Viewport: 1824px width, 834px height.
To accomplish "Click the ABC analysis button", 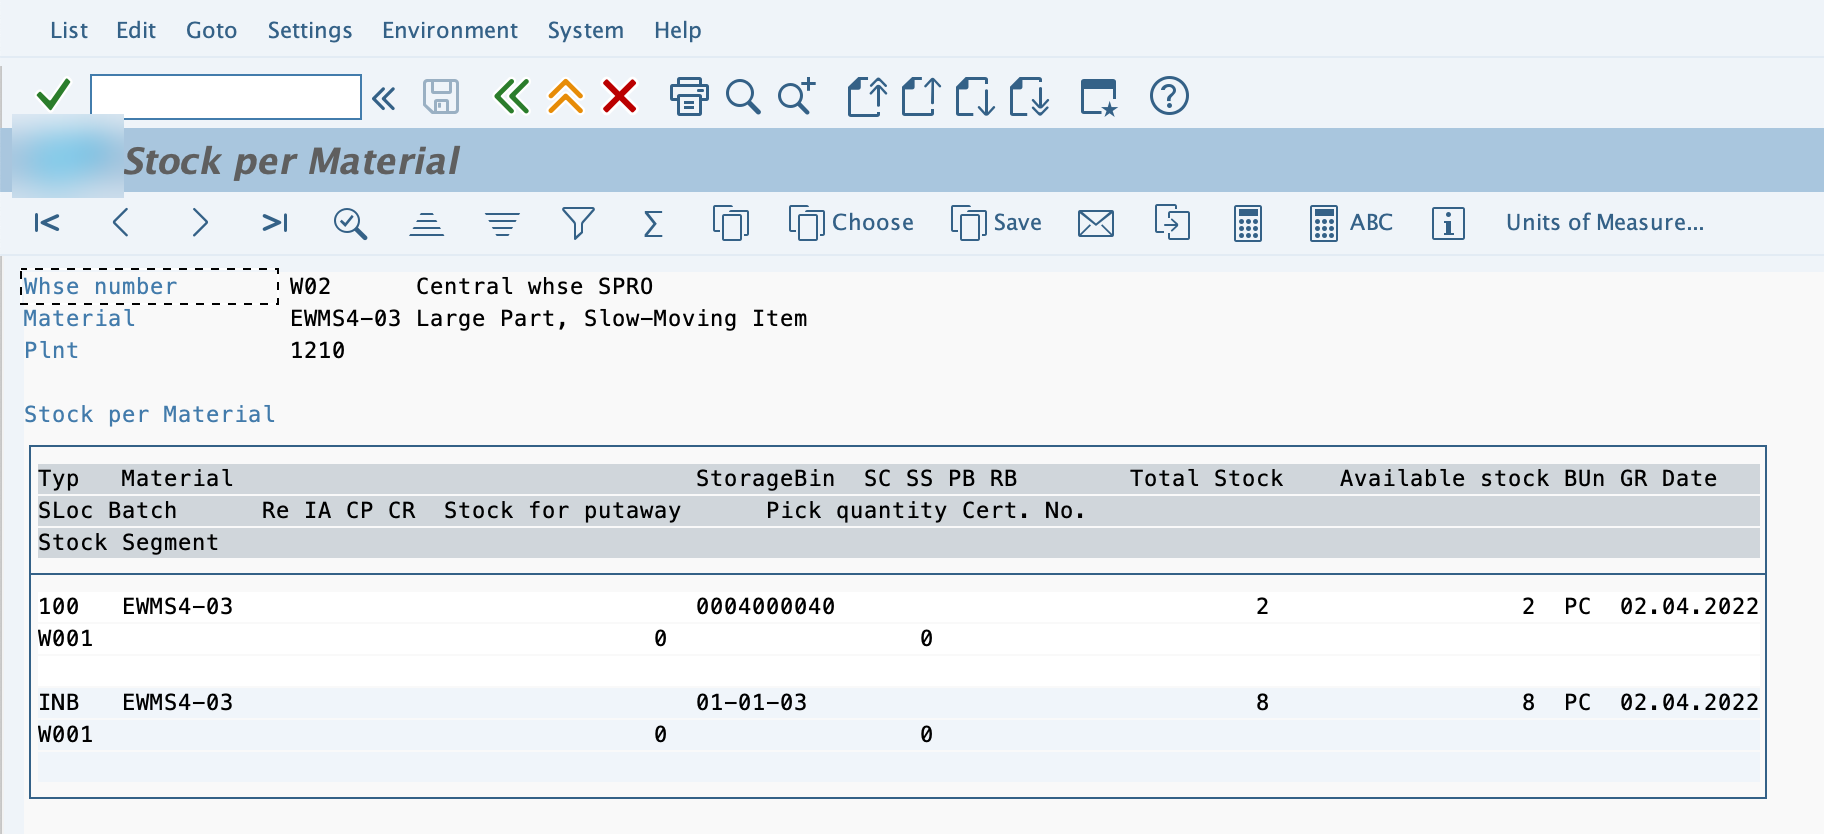I will coord(1351,223).
